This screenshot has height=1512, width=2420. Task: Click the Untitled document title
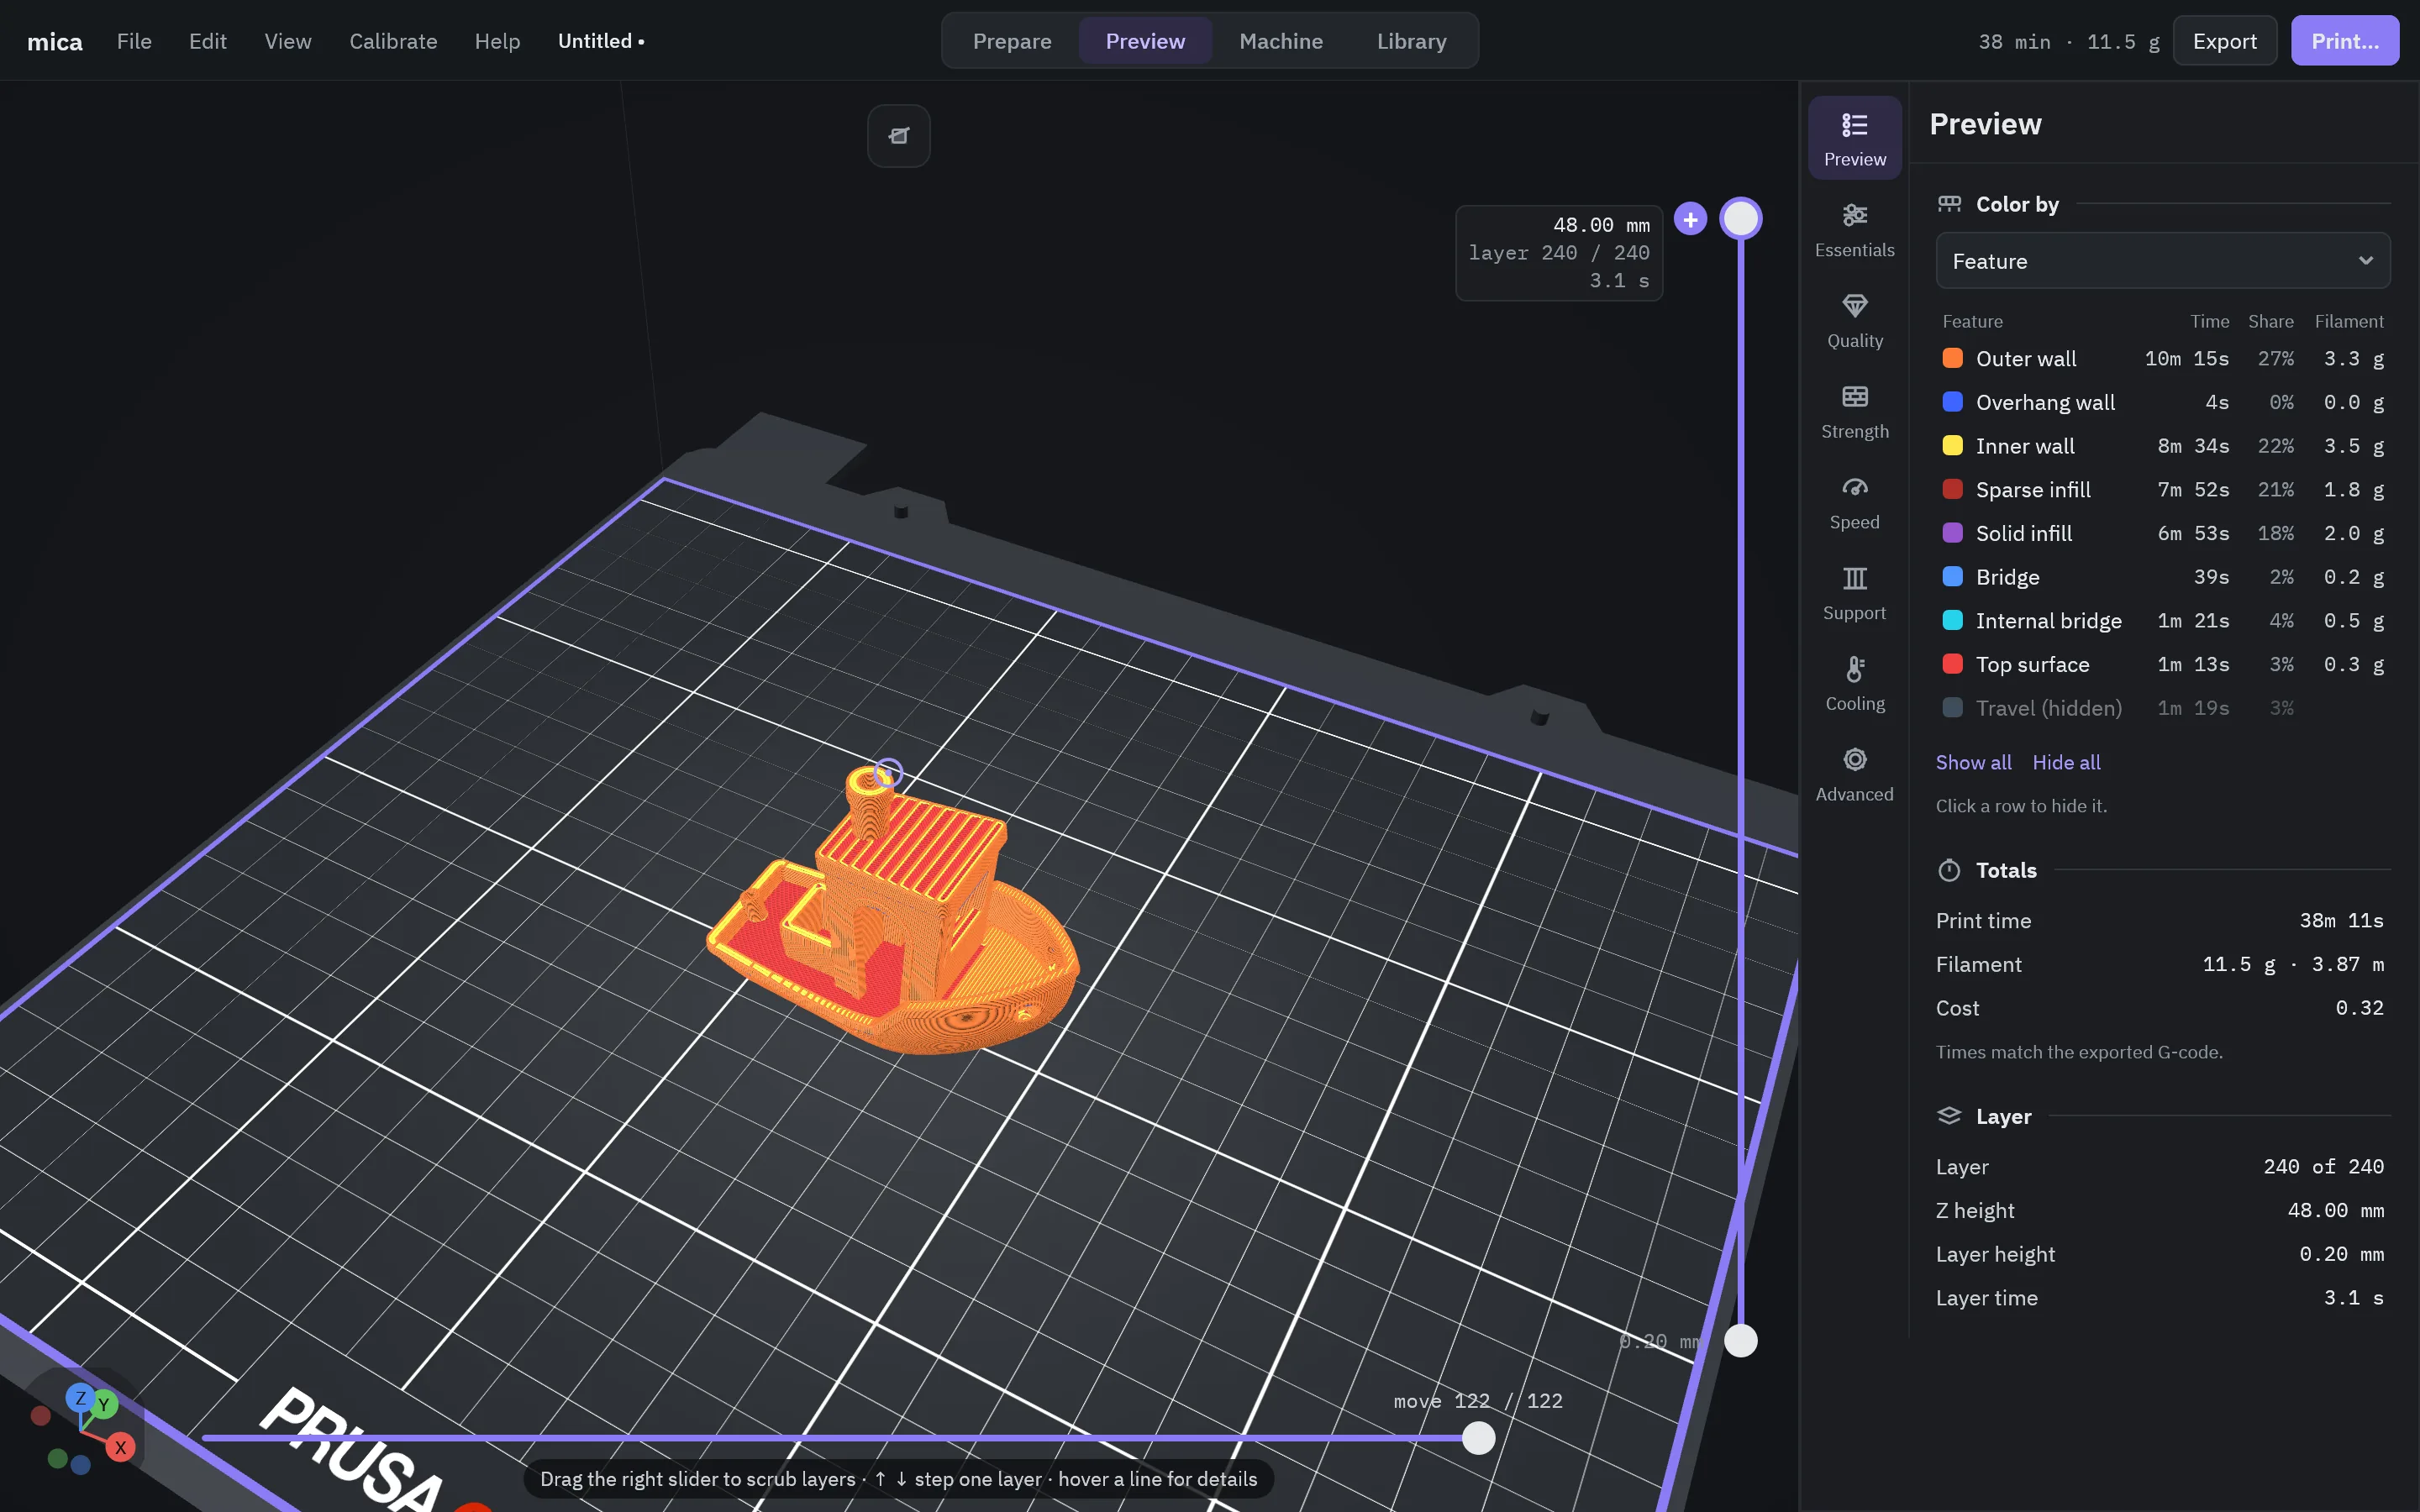point(601,41)
